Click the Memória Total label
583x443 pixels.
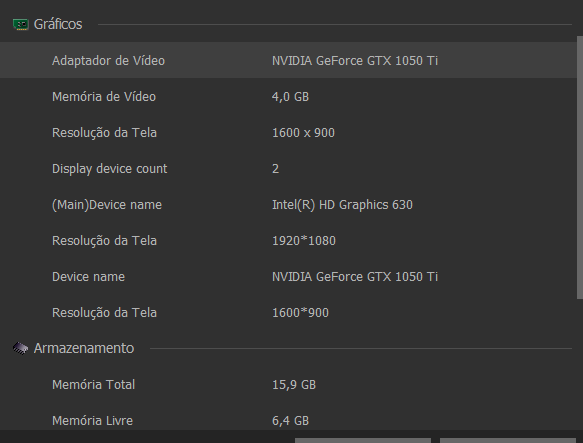(93, 385)
